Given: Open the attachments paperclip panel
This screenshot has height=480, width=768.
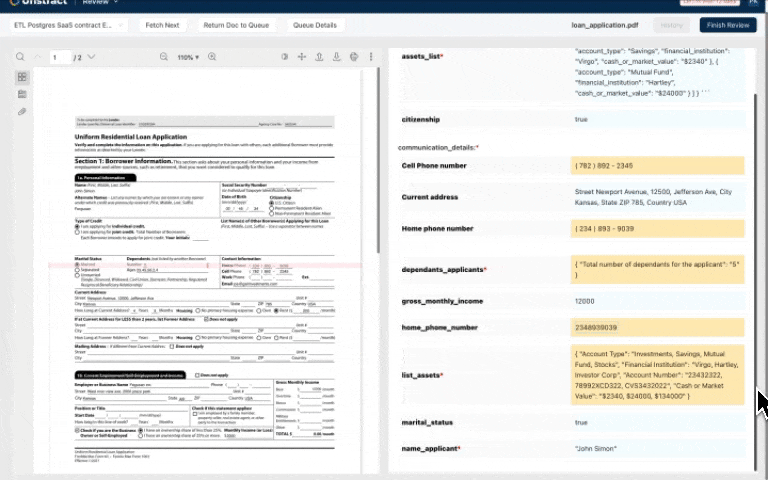Looking at the screenshot, I should 22,111.
